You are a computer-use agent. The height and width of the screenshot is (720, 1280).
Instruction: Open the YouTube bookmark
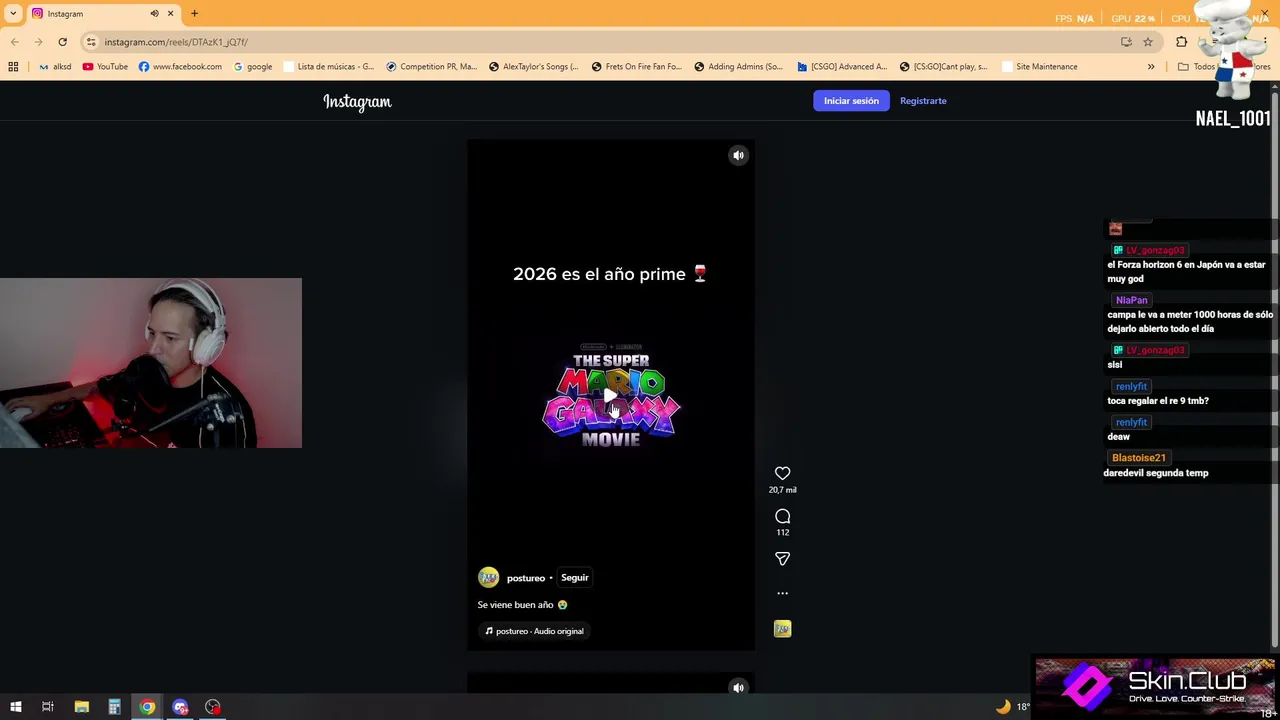click(105, 67)
